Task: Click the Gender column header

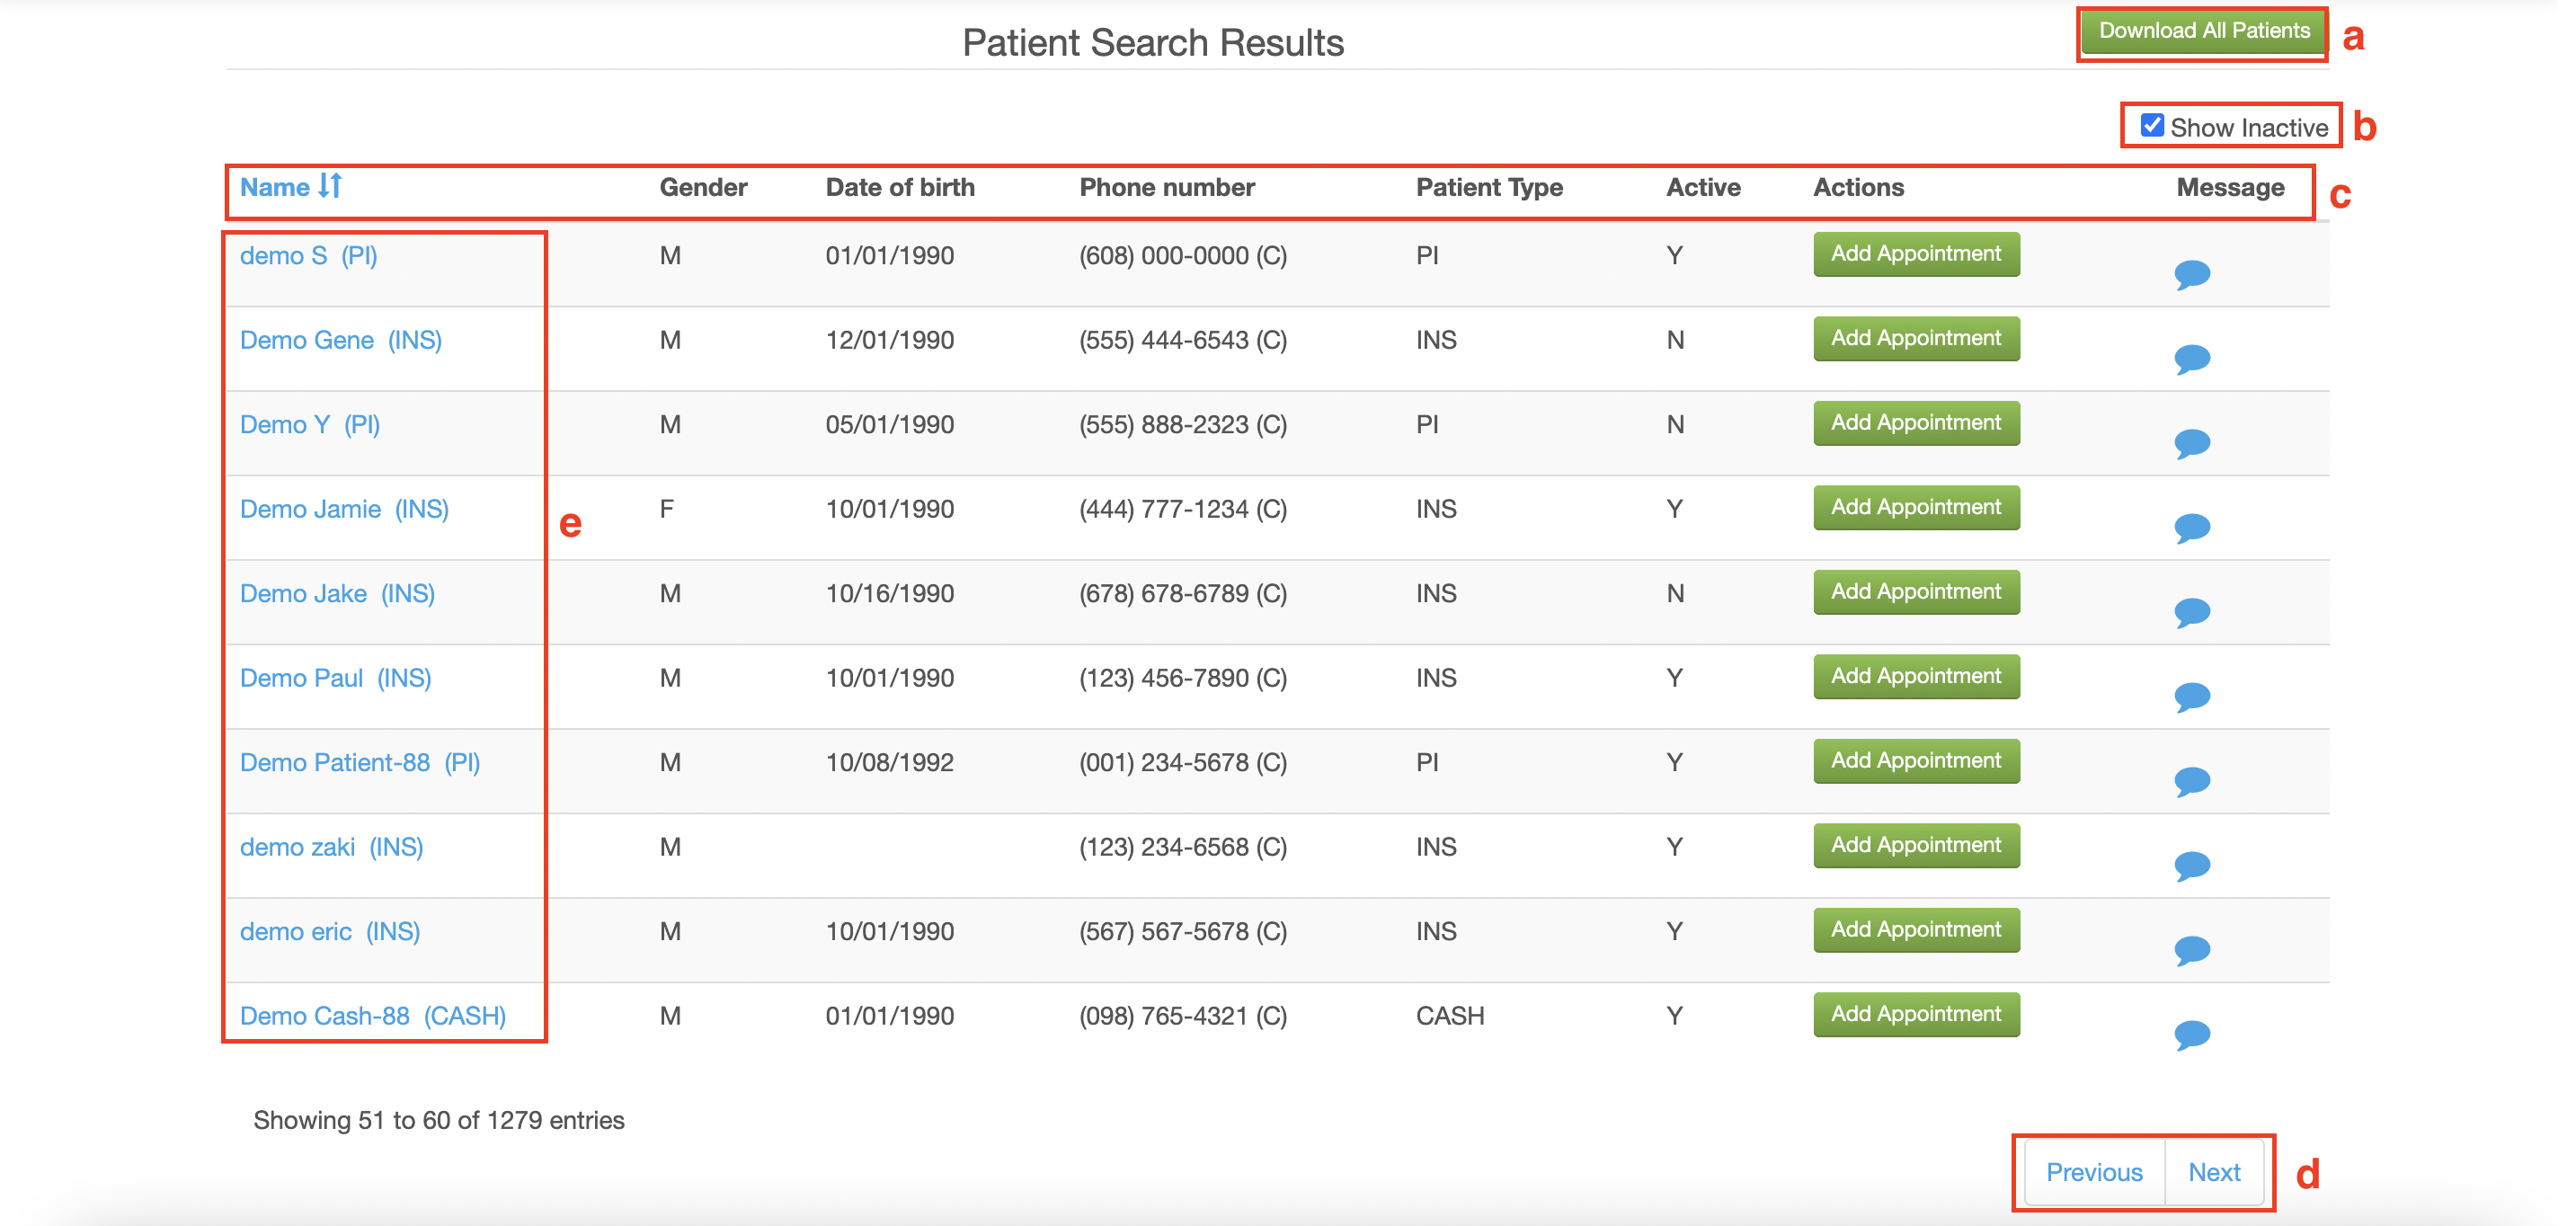Action: 703,188
